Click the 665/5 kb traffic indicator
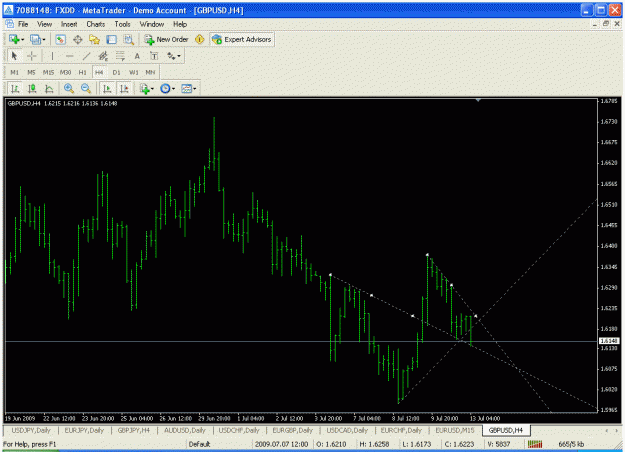The width and height of the screenshot is (625, 452). click(571, 444)
